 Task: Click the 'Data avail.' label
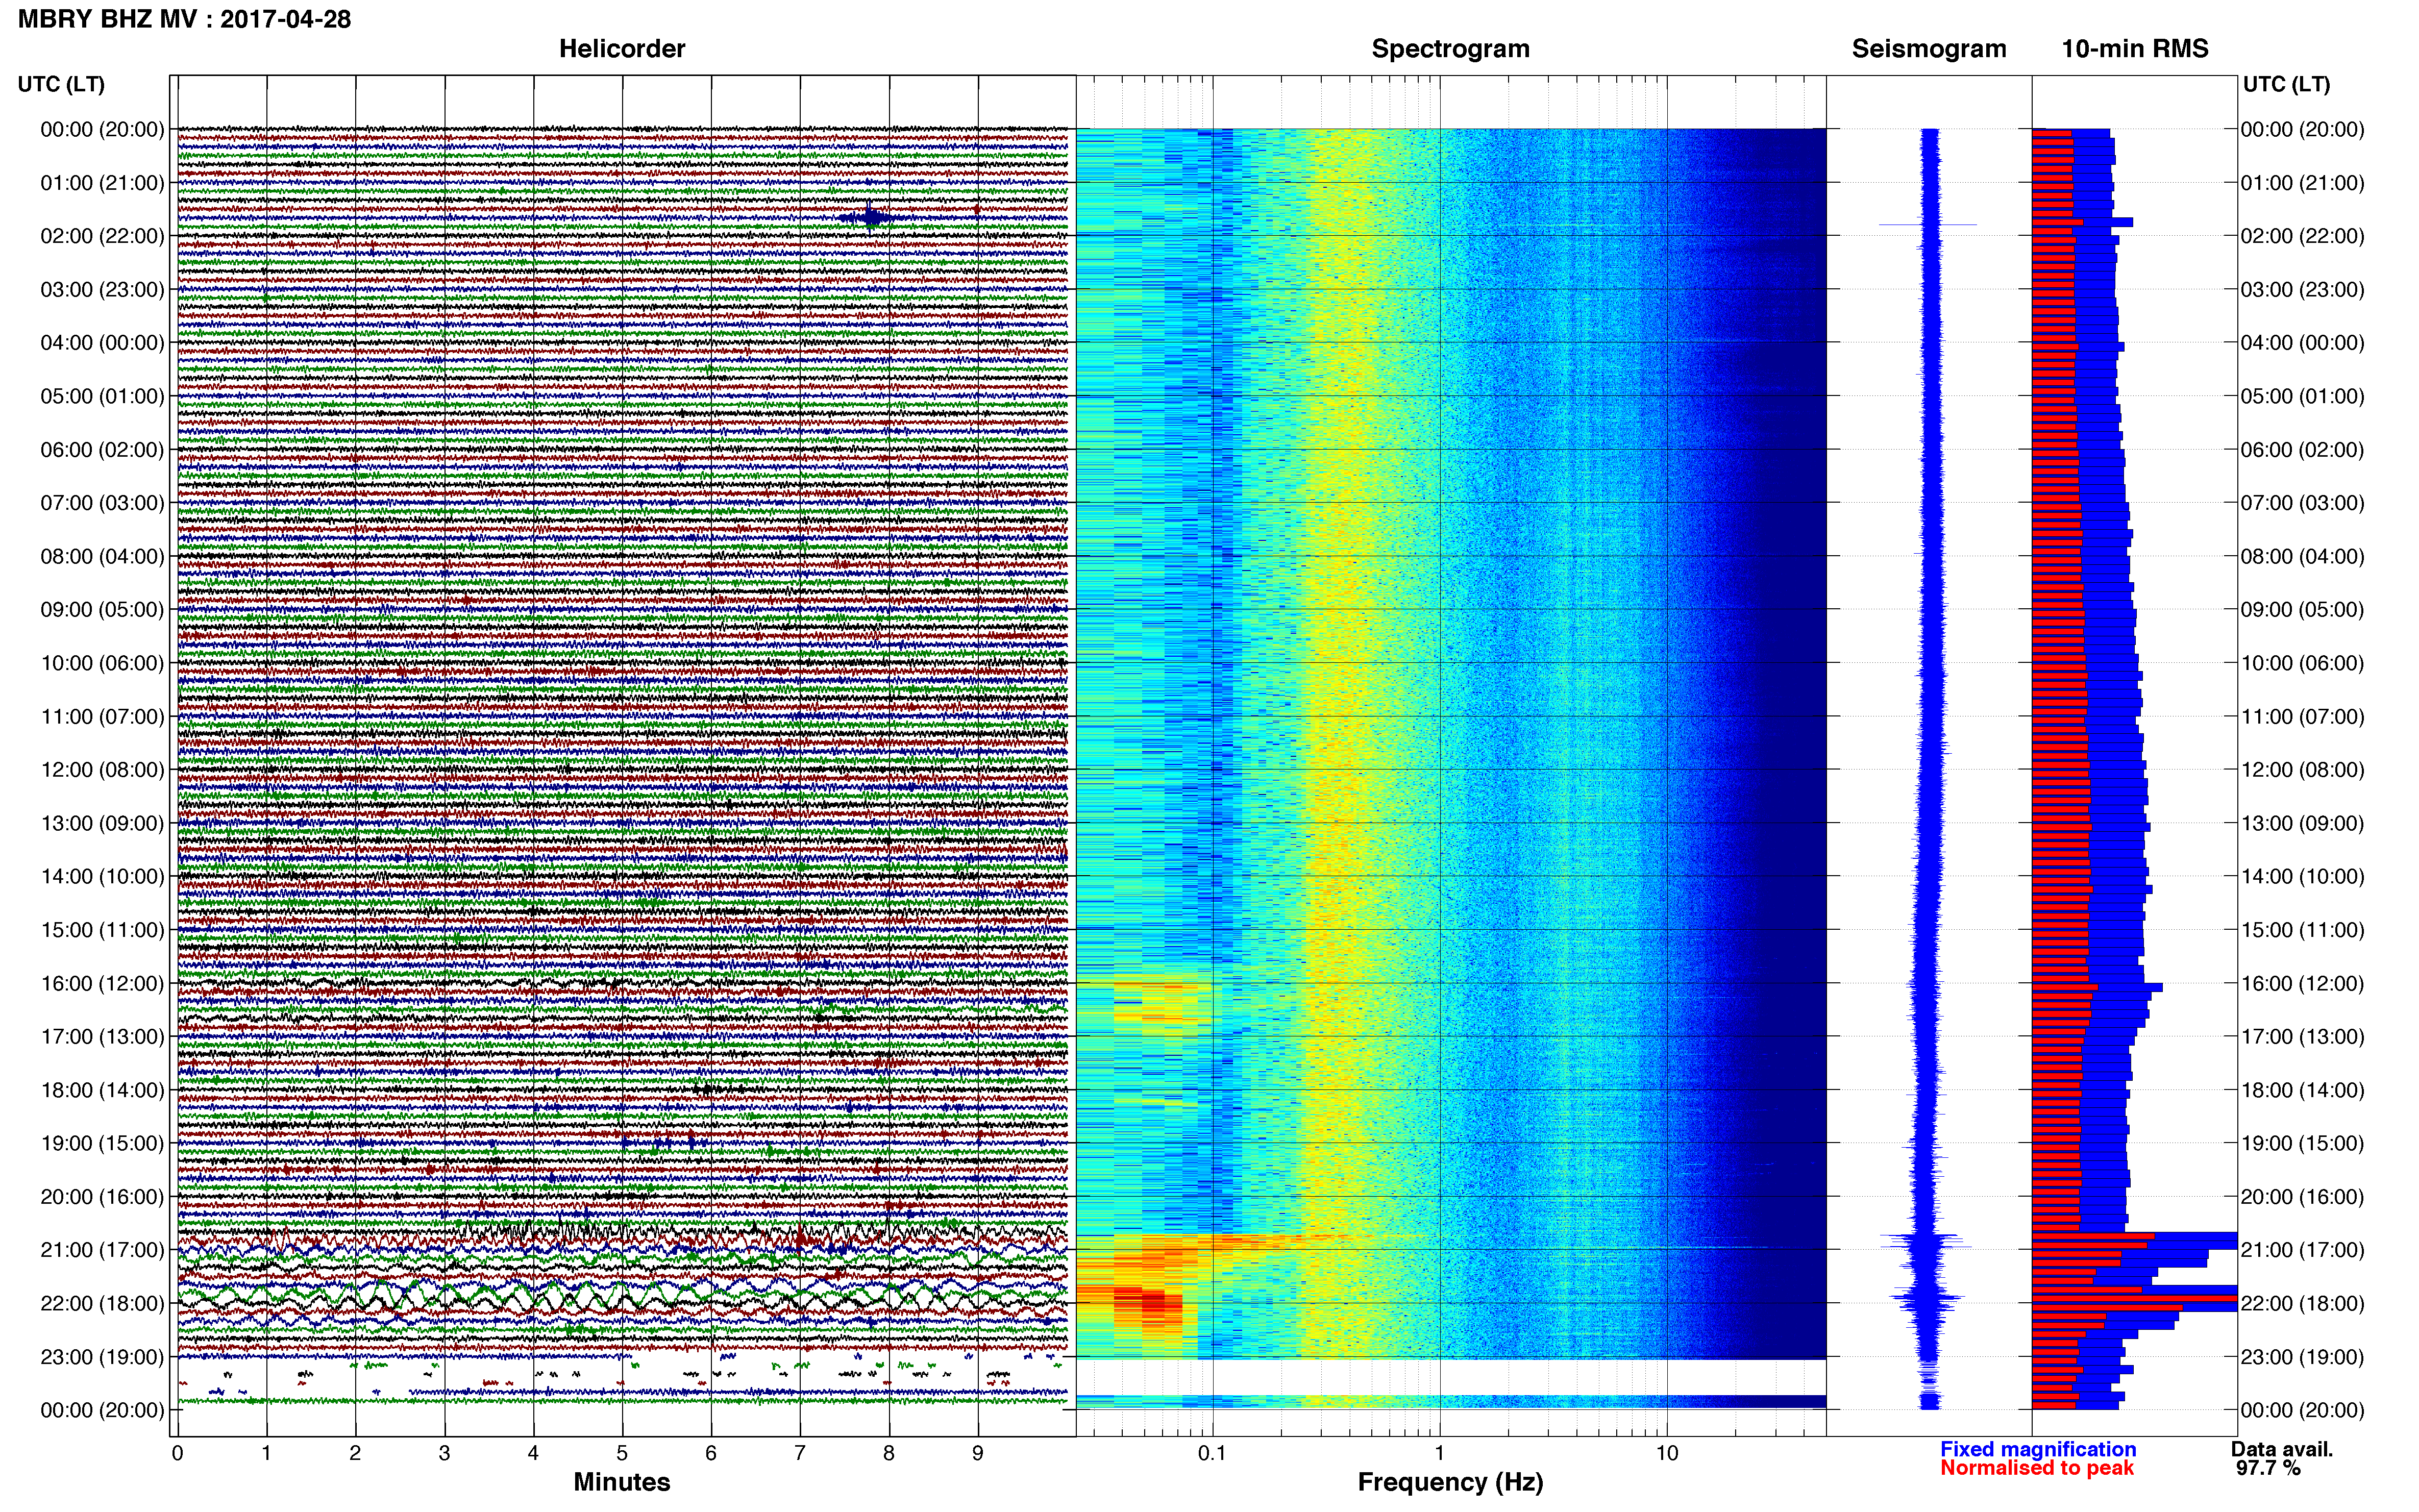pos(2282,1449)
